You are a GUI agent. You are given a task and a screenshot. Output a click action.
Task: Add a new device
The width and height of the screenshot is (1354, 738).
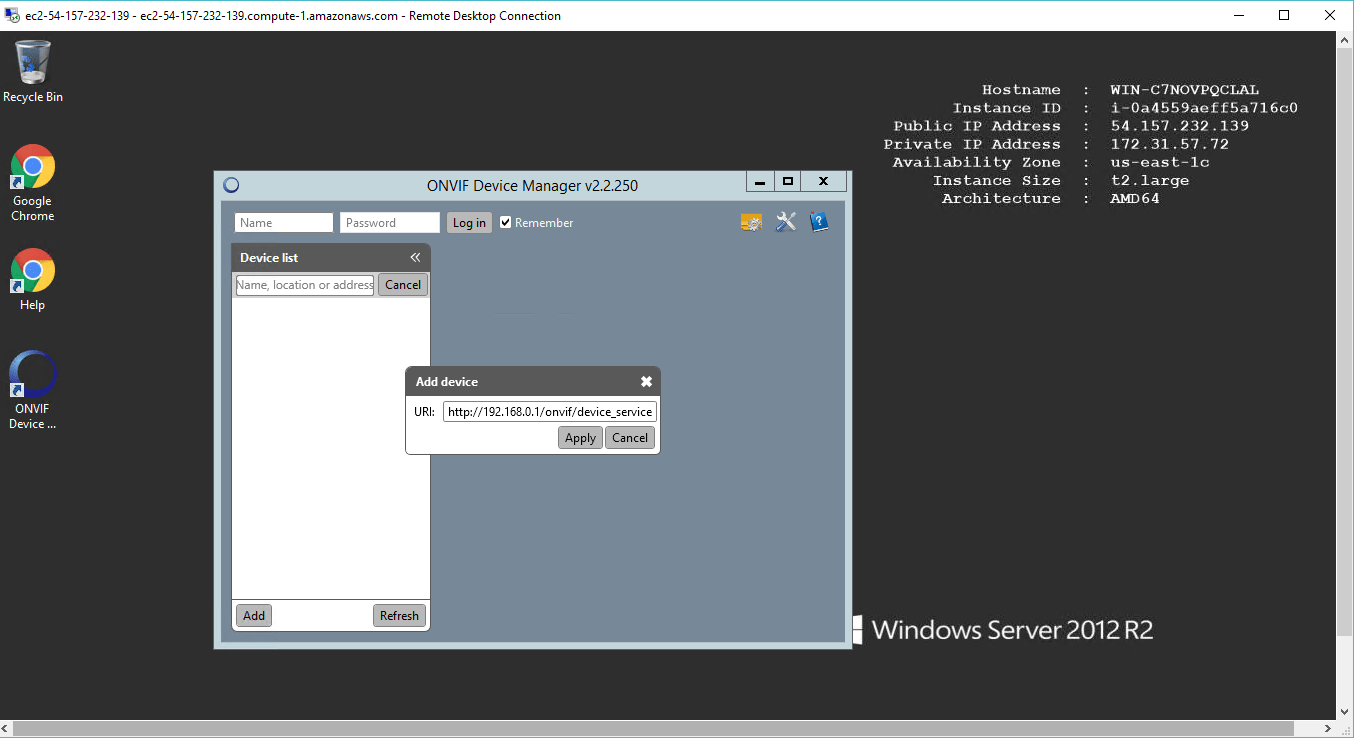(252, 615)
